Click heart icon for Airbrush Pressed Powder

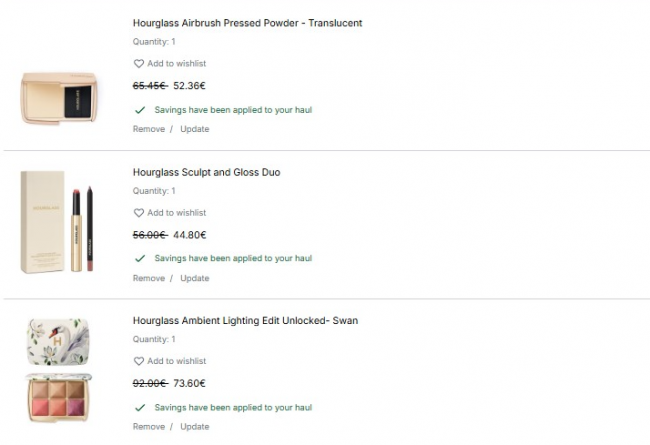139,64
